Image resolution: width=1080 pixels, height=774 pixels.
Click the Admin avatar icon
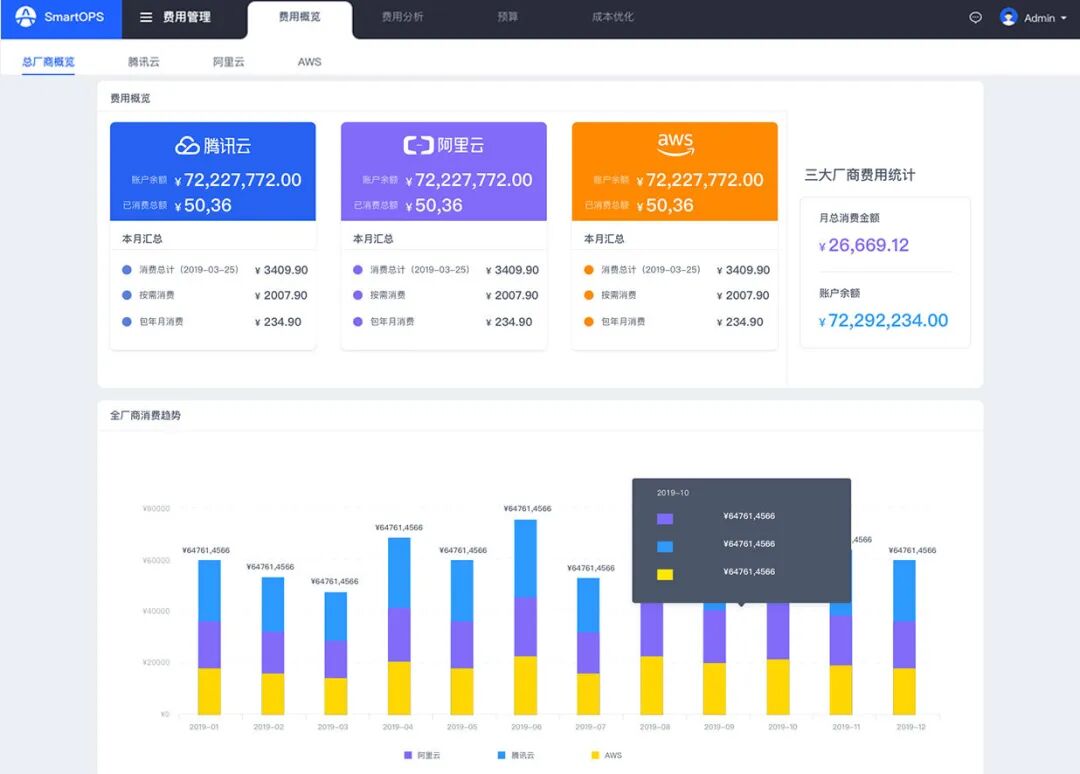1008,17
